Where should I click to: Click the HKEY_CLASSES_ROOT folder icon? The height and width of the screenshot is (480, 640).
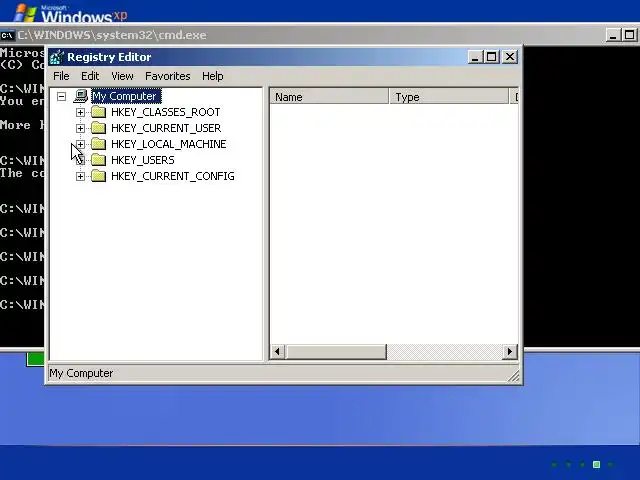pyautogui.click(x=98, y=112)
